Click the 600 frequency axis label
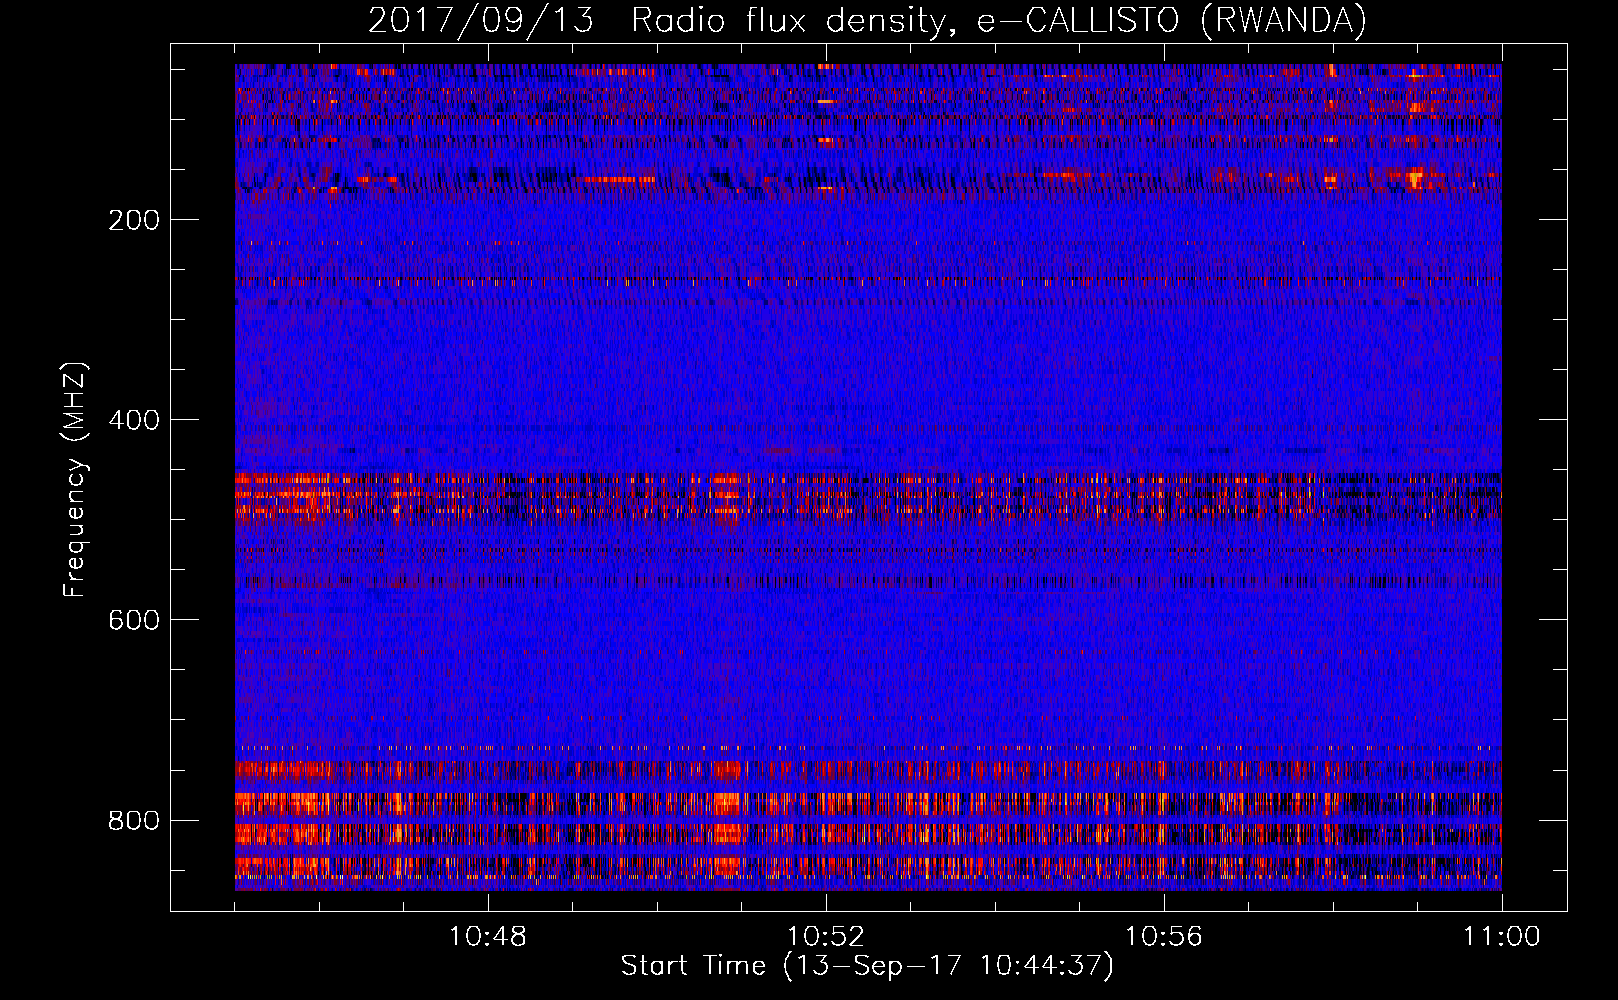 point(133,620)
